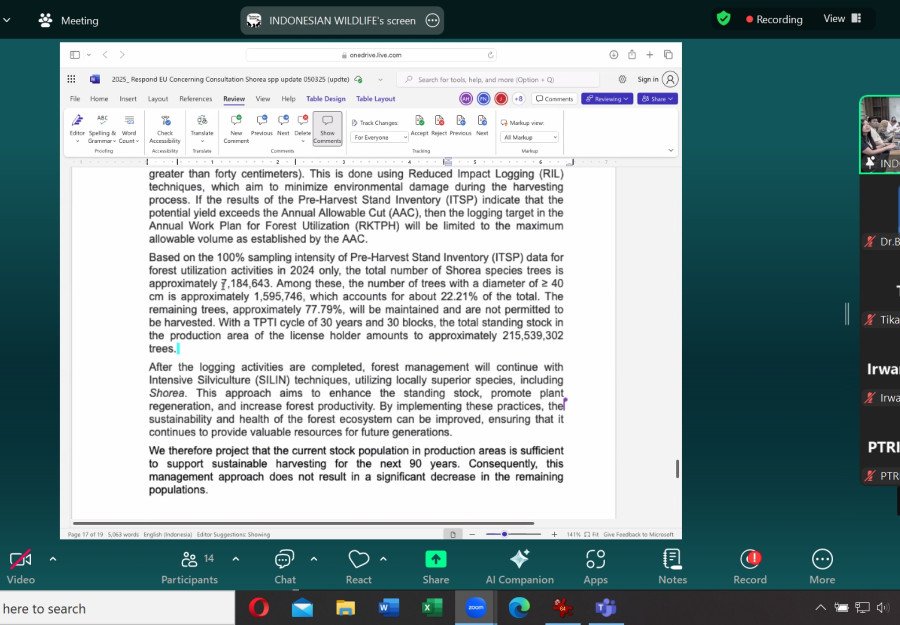Open the Zoom Notes panel
Screen dimensions: 900x625
click(672, 566)
